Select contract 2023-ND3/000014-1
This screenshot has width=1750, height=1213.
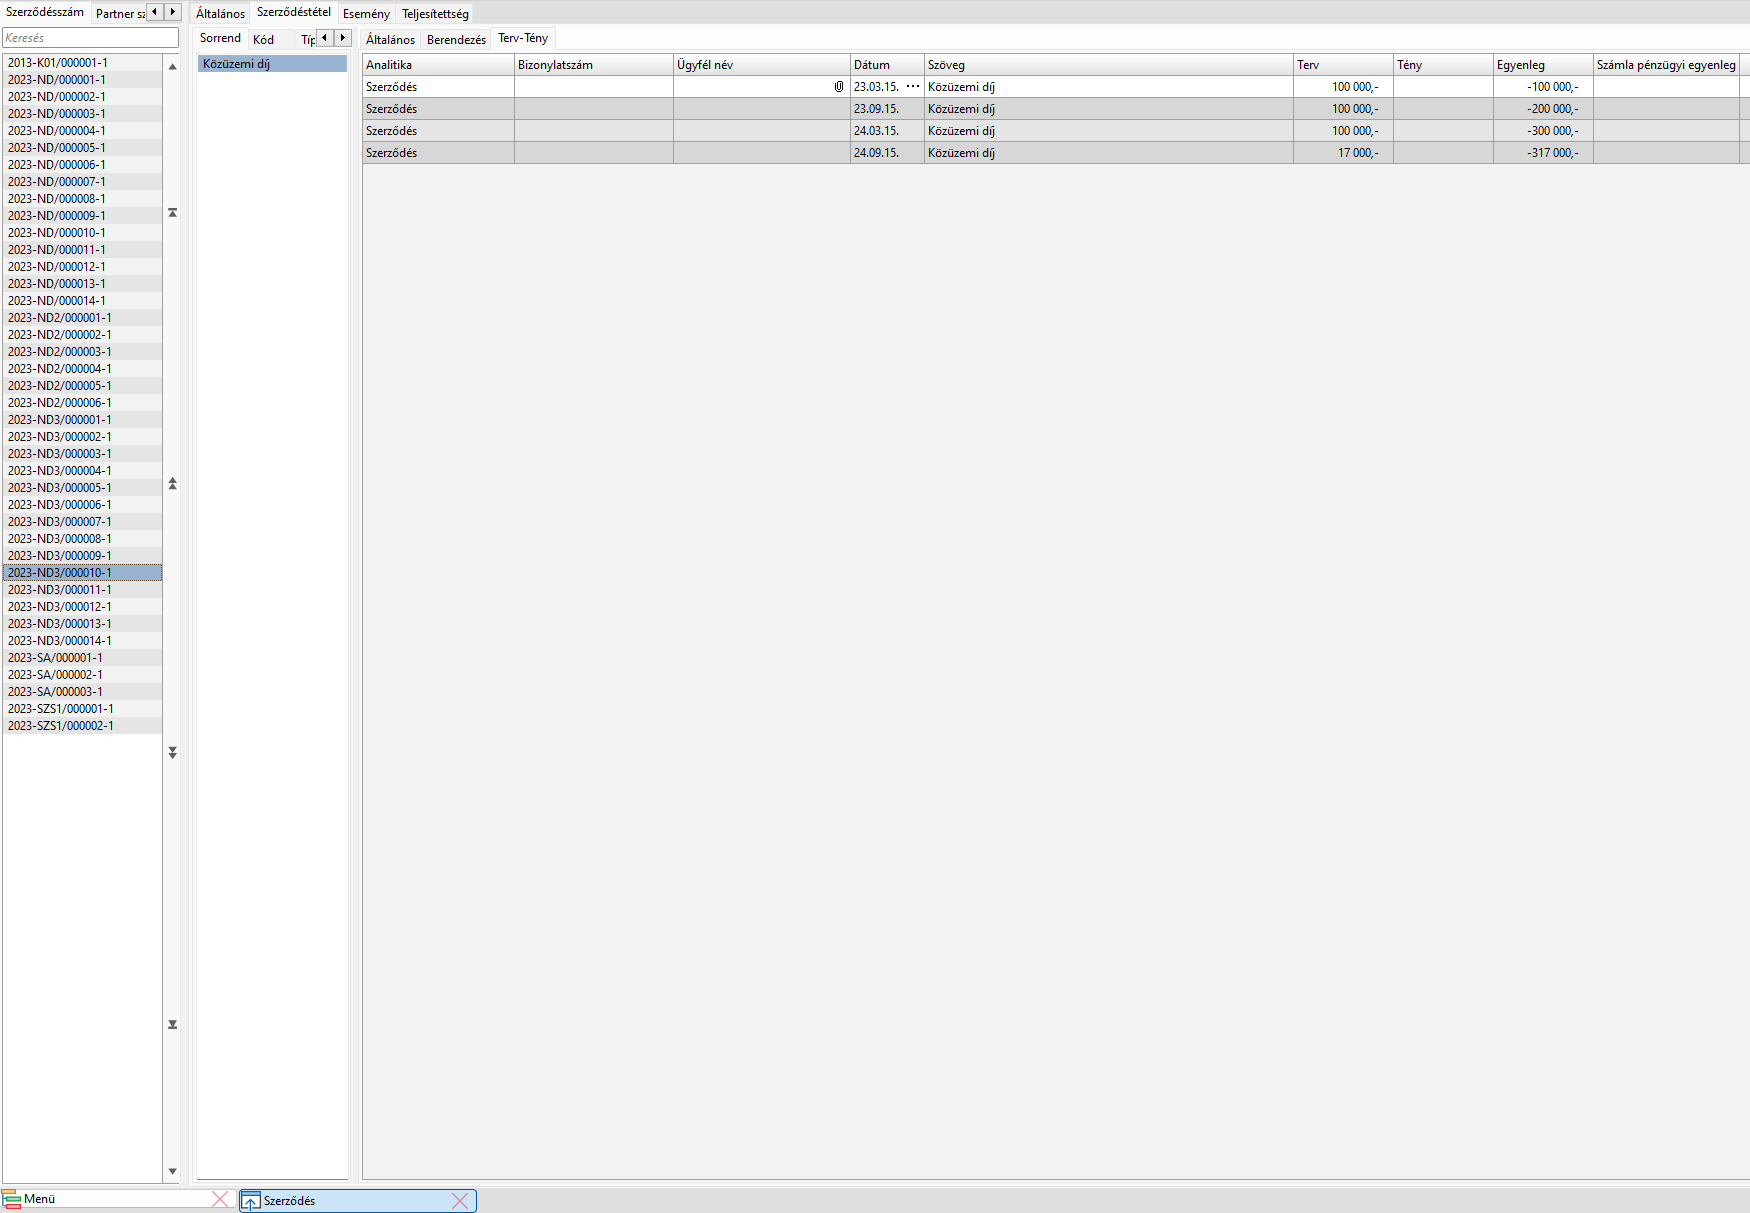[82, 641]
